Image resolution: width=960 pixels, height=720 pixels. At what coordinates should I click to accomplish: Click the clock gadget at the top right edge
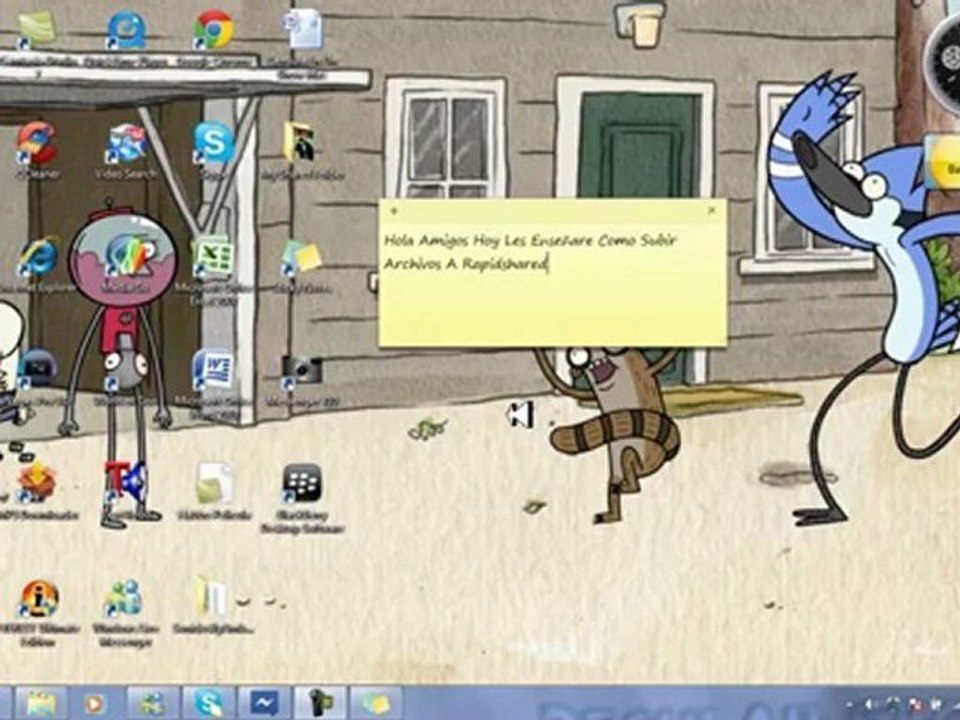point(943,61)
